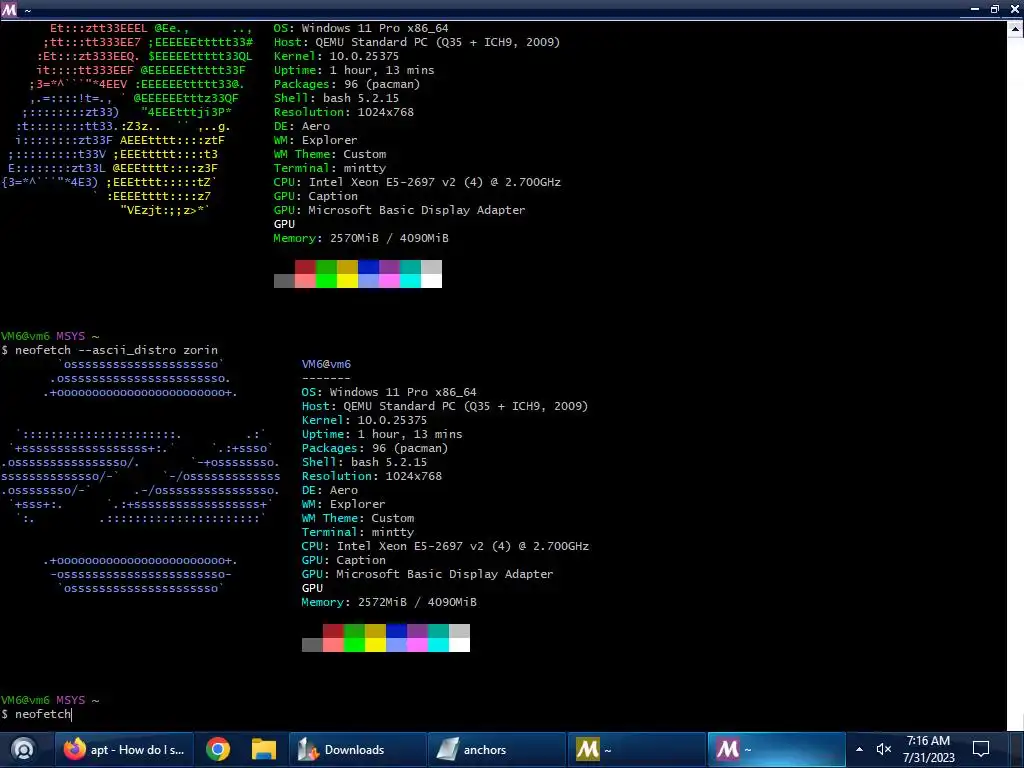This screenshot has width=1024, height=768.
Task: Click 'Memory: 2572MiB / 4090MiB' line
Action: pyautogui.click(x=389, y=602)
